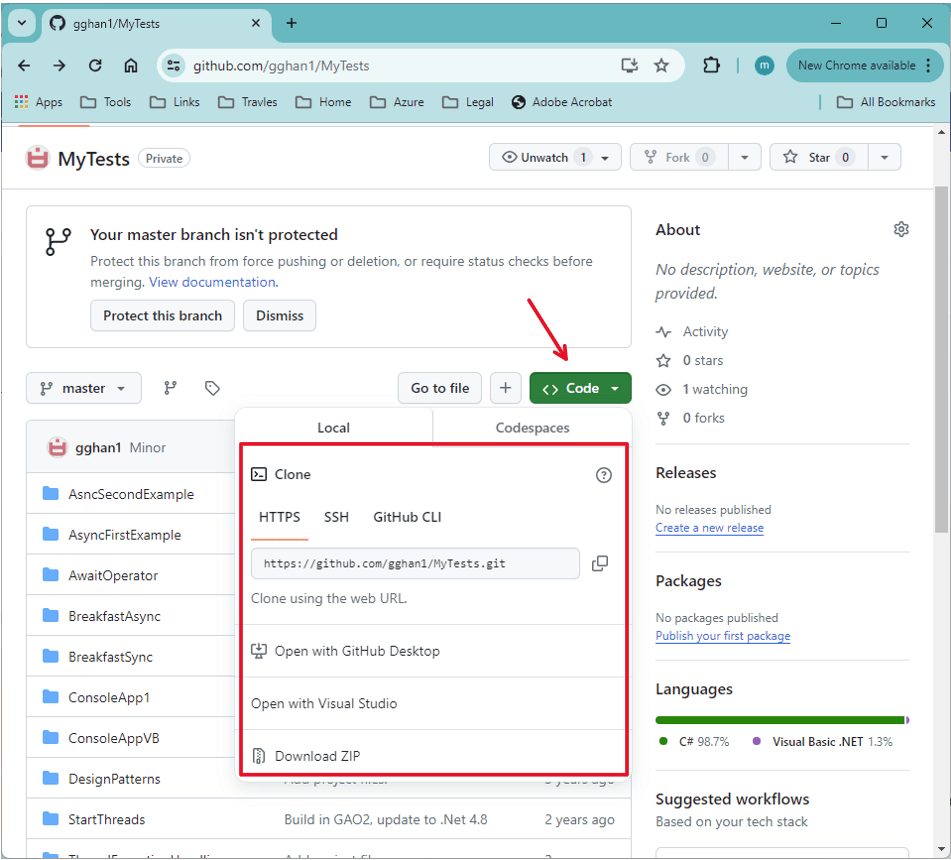Switch to the Codespaces tab
This screenshot has width=951, height=860.
click(x=532, y=428)
